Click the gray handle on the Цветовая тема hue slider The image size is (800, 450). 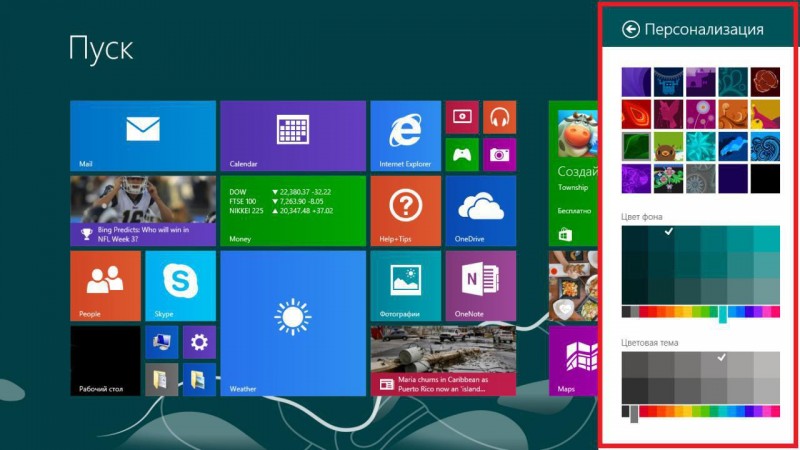[x=634, y=414]
